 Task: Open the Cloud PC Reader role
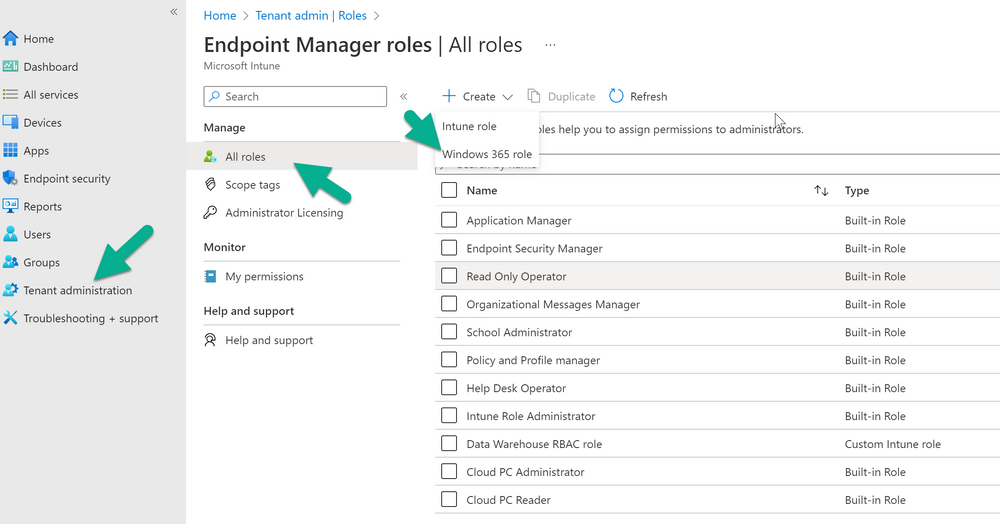coord(508,500)
